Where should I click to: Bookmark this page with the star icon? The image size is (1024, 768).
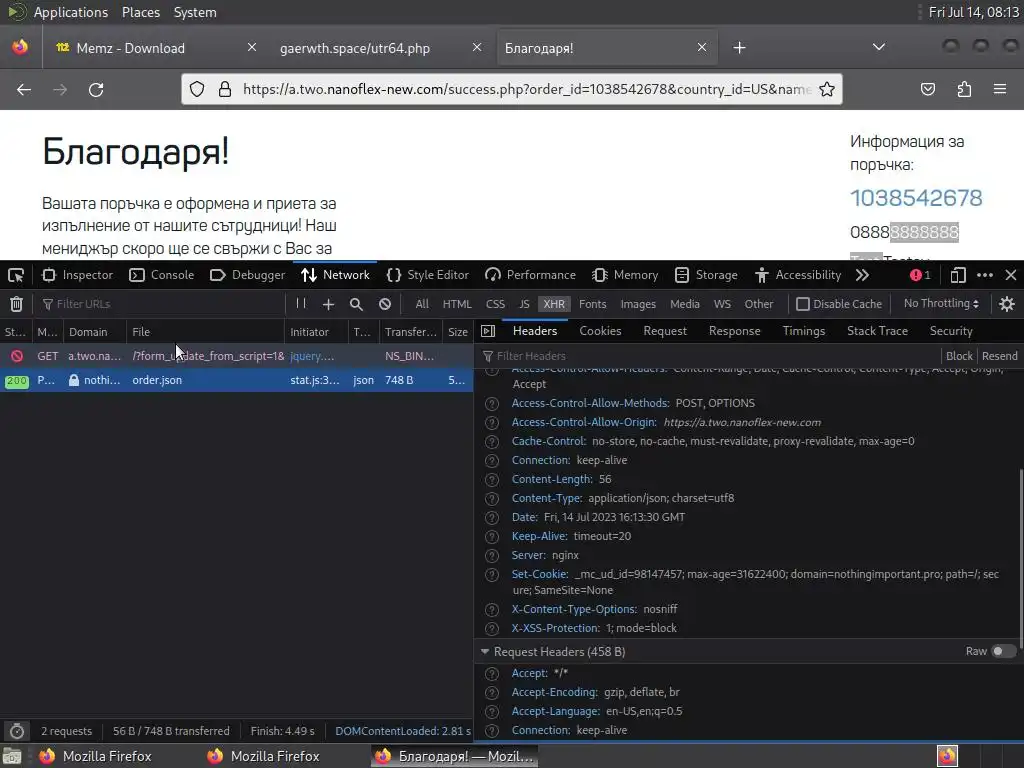pos(827,89)
